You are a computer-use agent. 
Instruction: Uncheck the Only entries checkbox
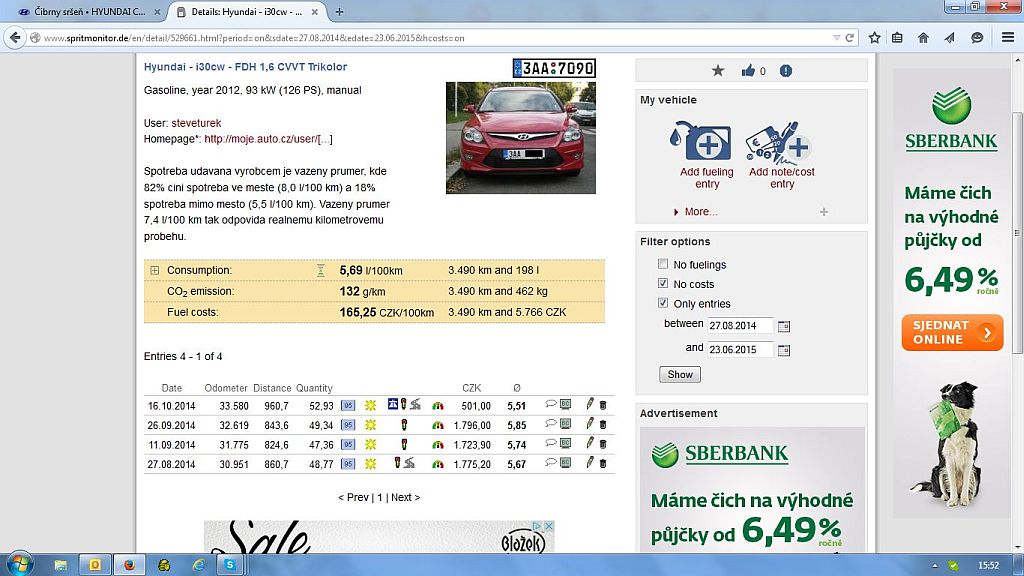pyautogui.click(x=663, y=303)
